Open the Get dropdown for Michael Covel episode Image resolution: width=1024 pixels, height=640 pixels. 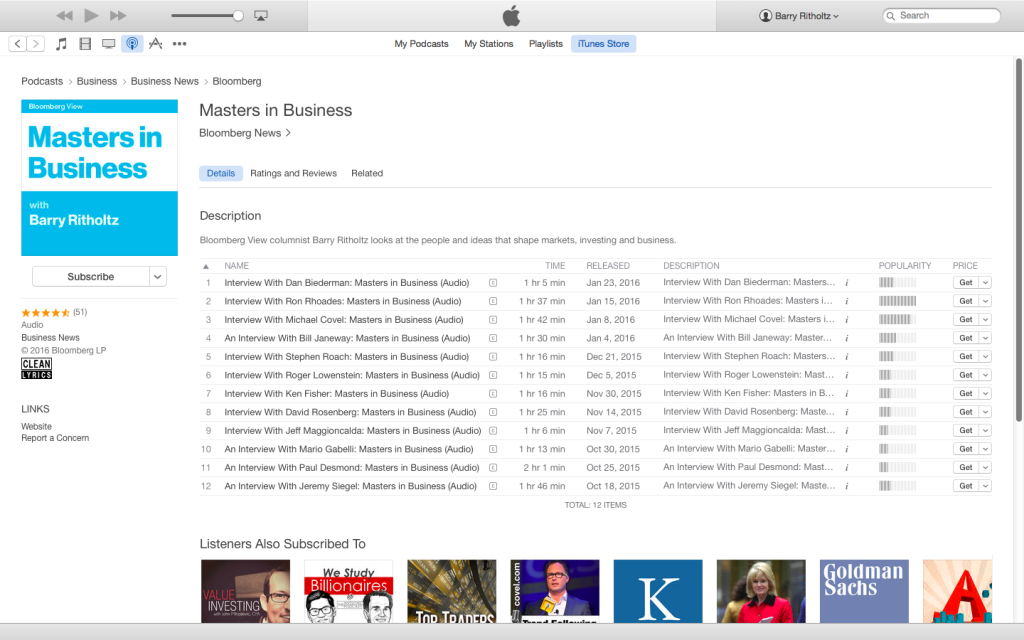pos(985,319)
